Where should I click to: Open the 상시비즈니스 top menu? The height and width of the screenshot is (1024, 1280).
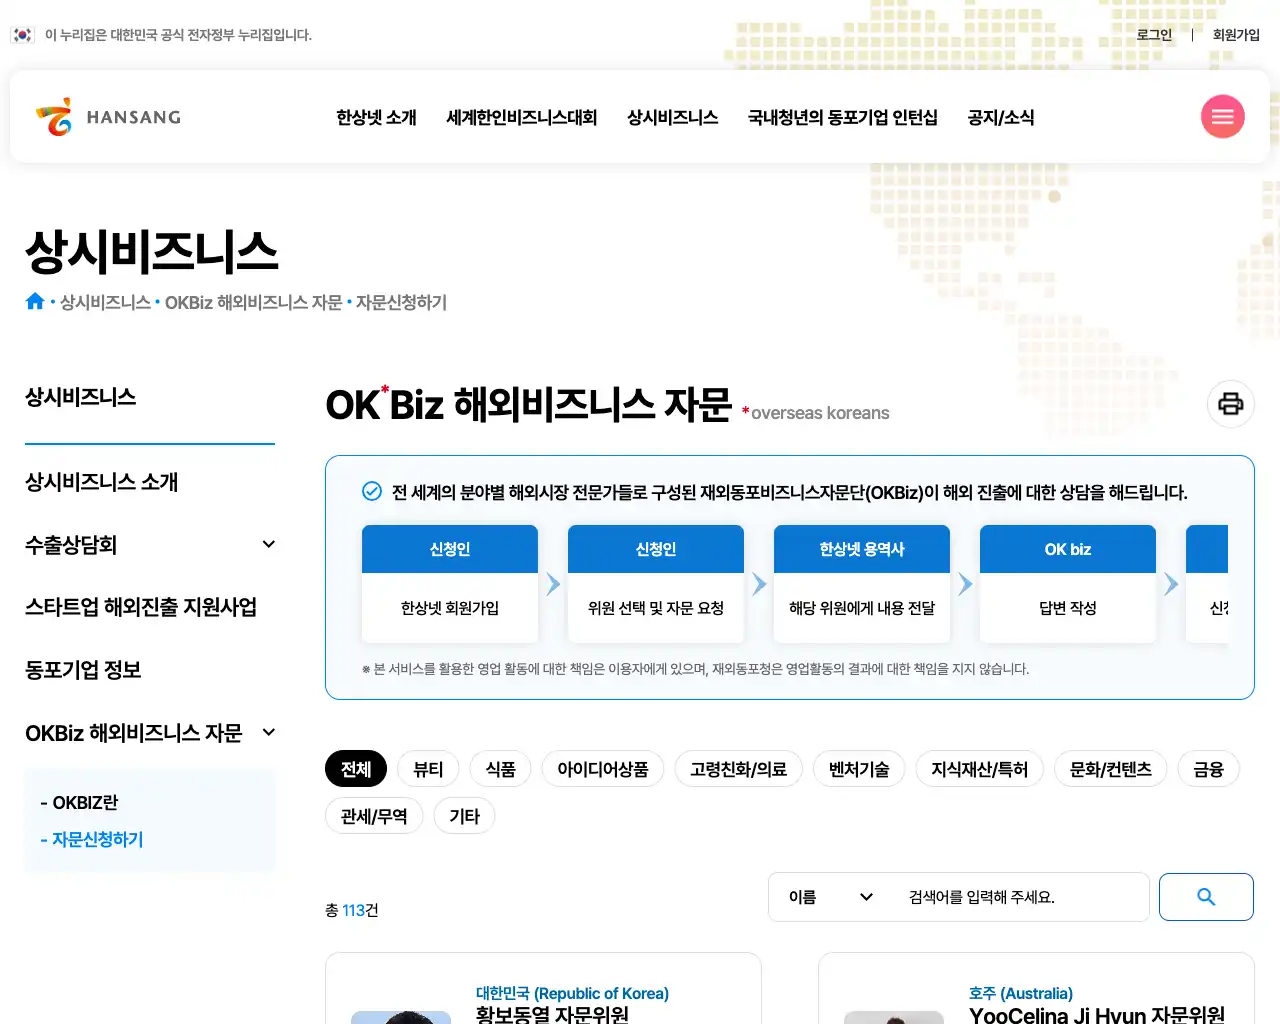pyautogui.click(x=672, y=117)
